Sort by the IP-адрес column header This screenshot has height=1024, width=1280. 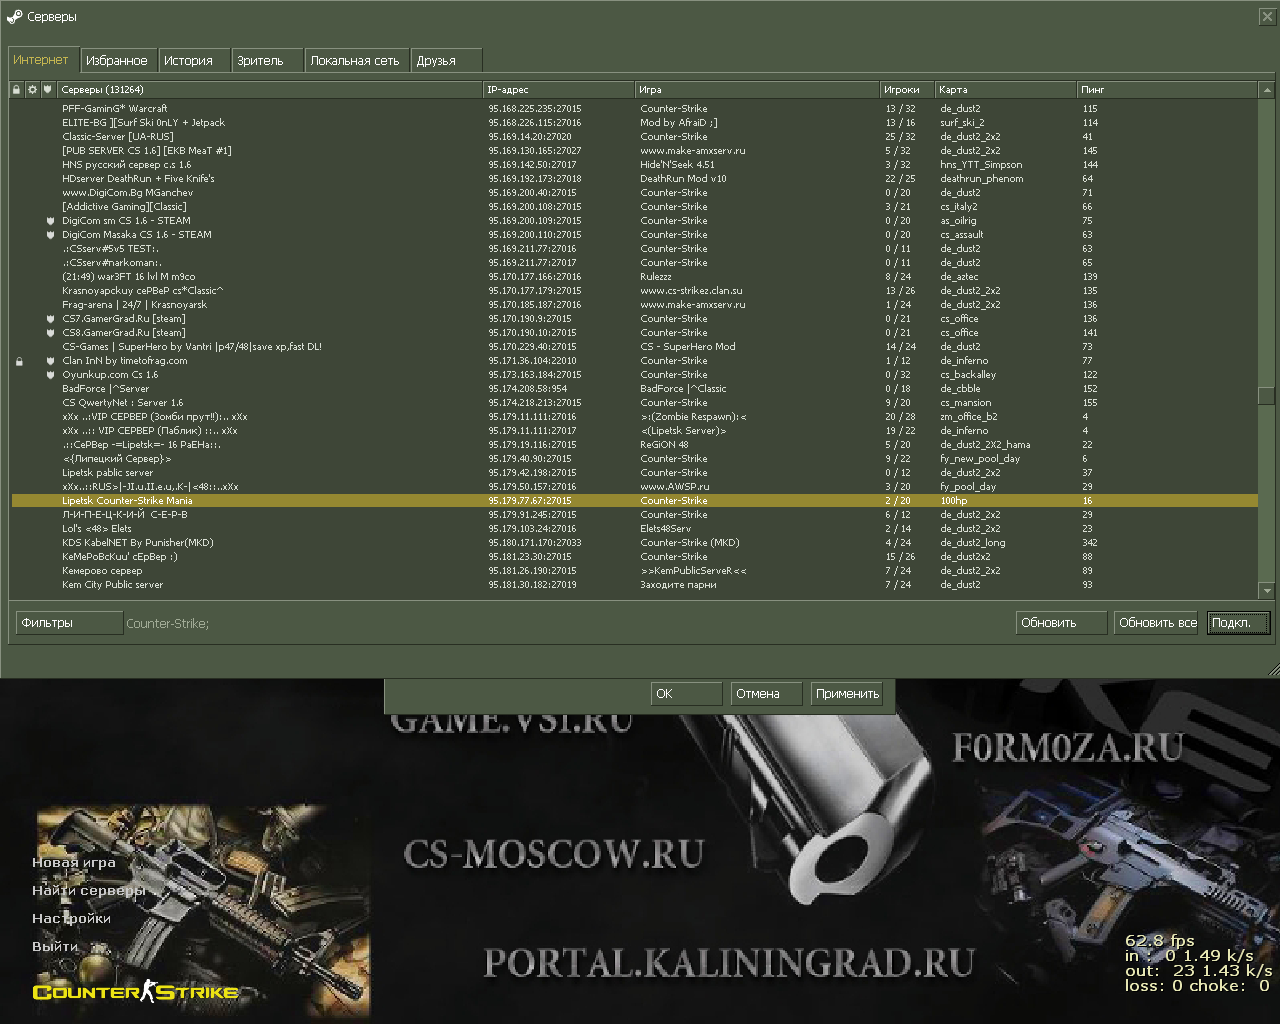(559, 89)
